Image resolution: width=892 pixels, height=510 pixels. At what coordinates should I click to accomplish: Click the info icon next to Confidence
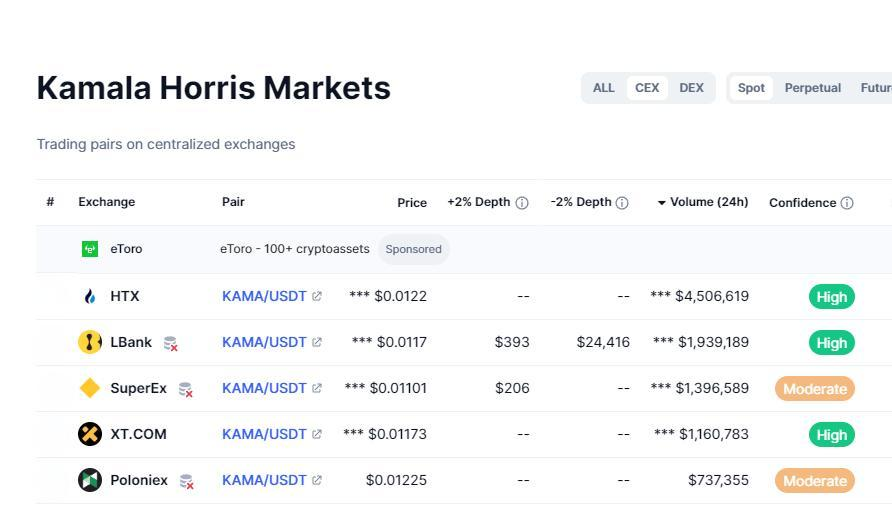(x=847, y=203)
